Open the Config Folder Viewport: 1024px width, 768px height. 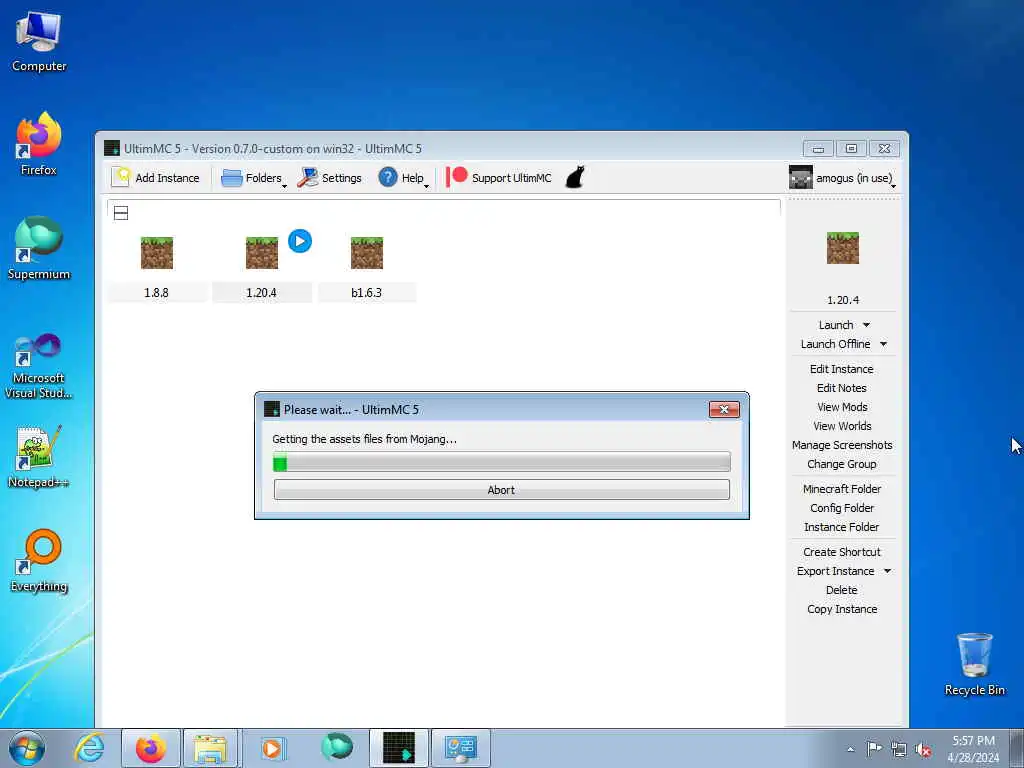point(842,507)
